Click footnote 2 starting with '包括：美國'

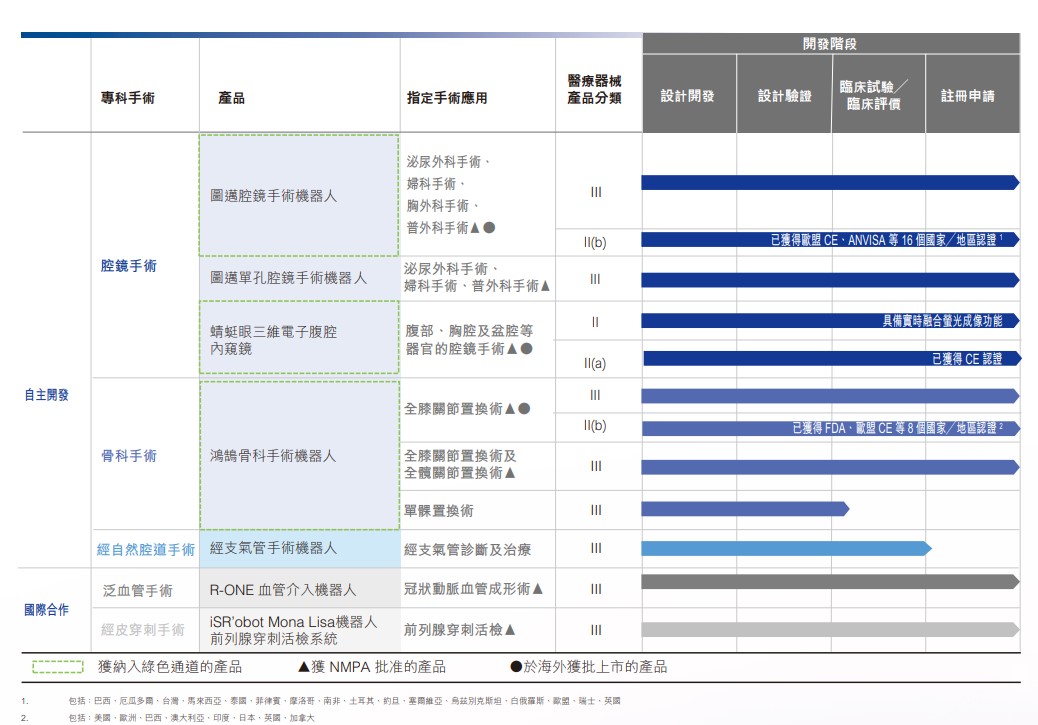point(191,718)
